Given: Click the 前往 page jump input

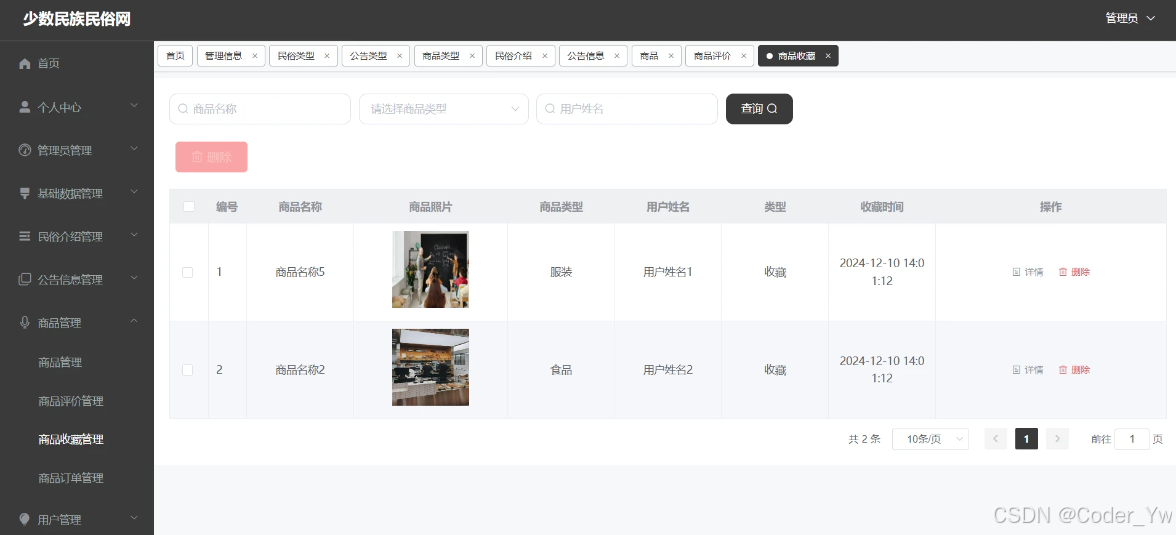Looking at the screenshot, I should click(x=1132, y=439).
